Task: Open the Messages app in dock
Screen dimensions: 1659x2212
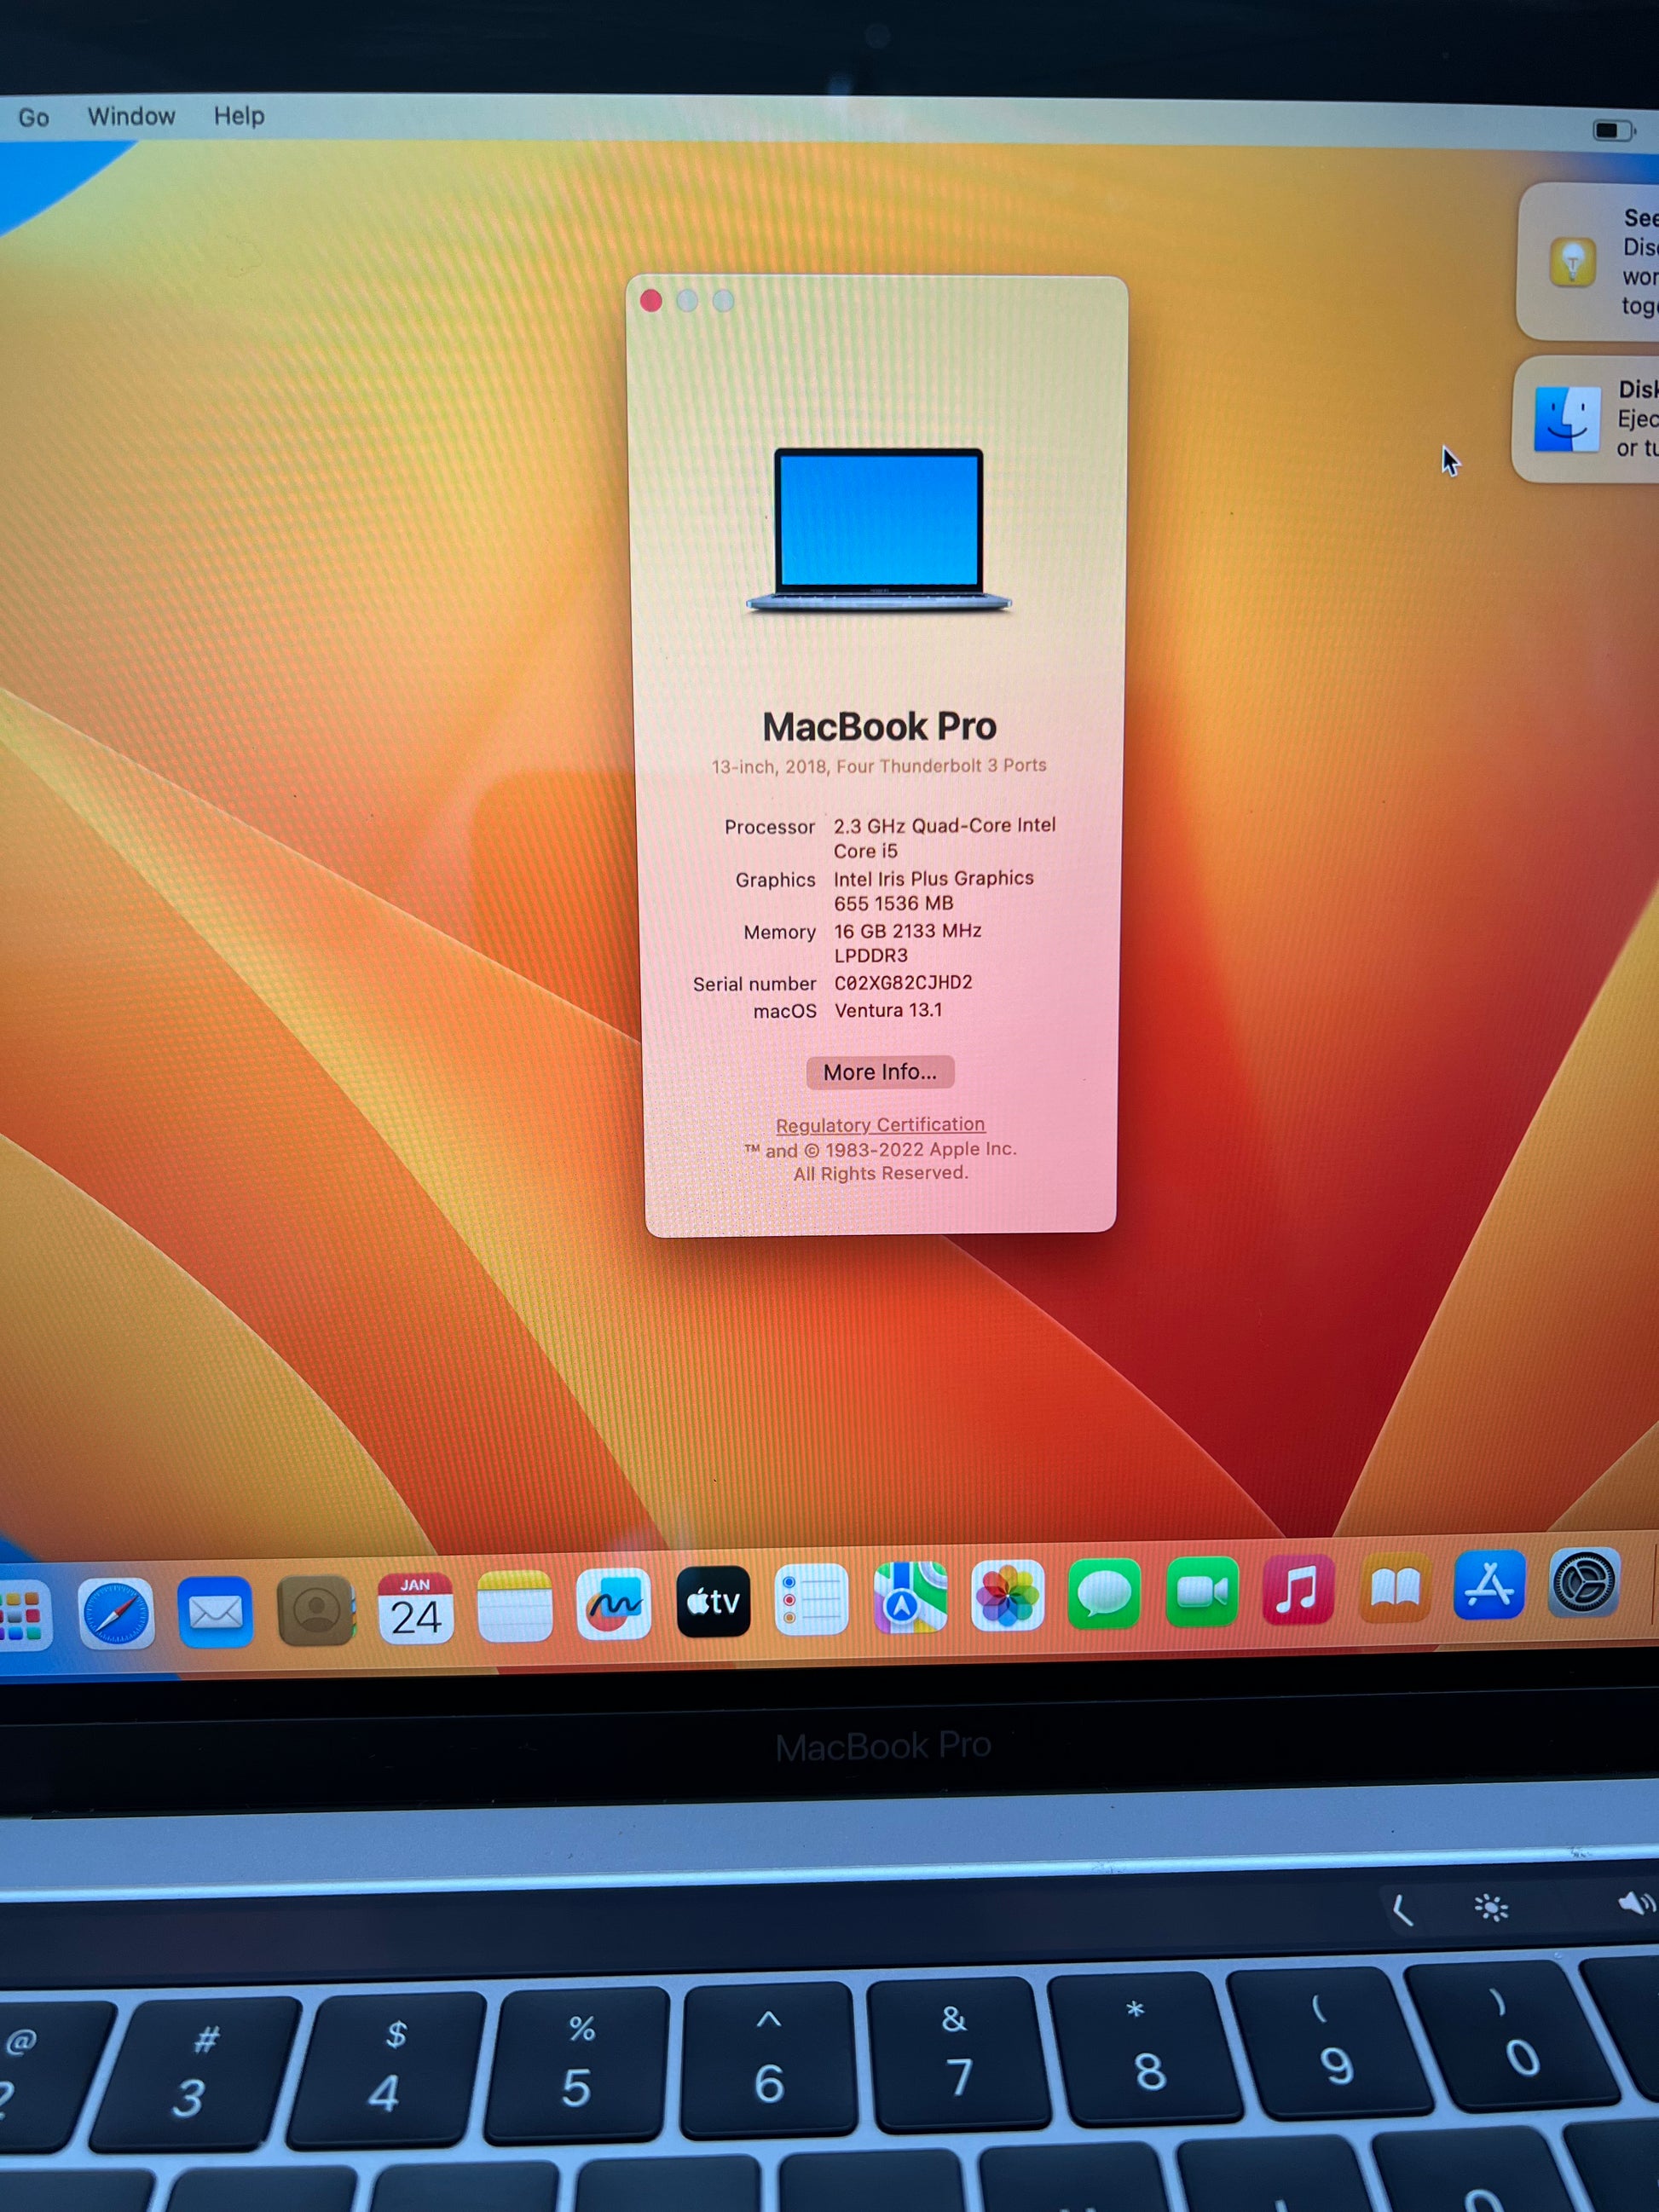Action: [1104, 1594]
